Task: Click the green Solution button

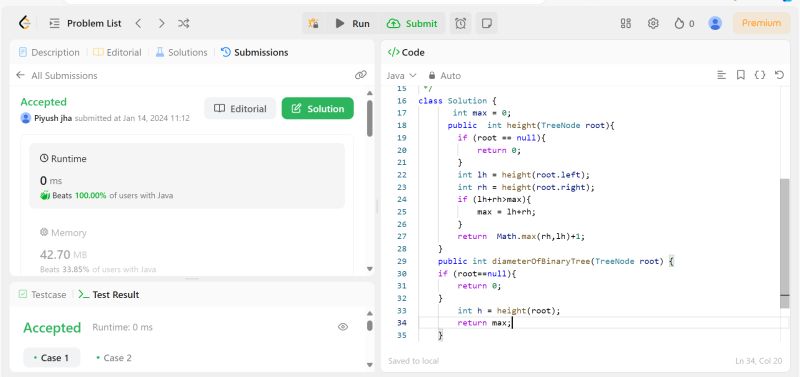Action: click(x=317, y=108)
